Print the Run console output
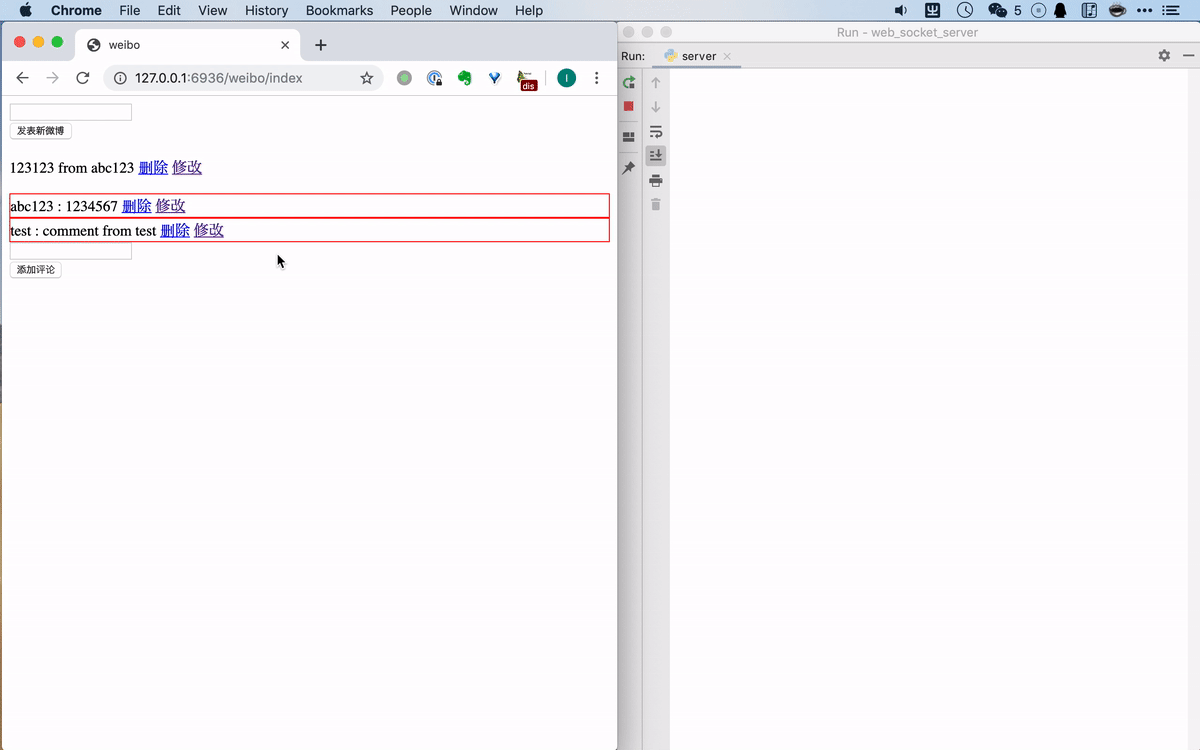This screenshot has width=1200, height=750. 656,180
